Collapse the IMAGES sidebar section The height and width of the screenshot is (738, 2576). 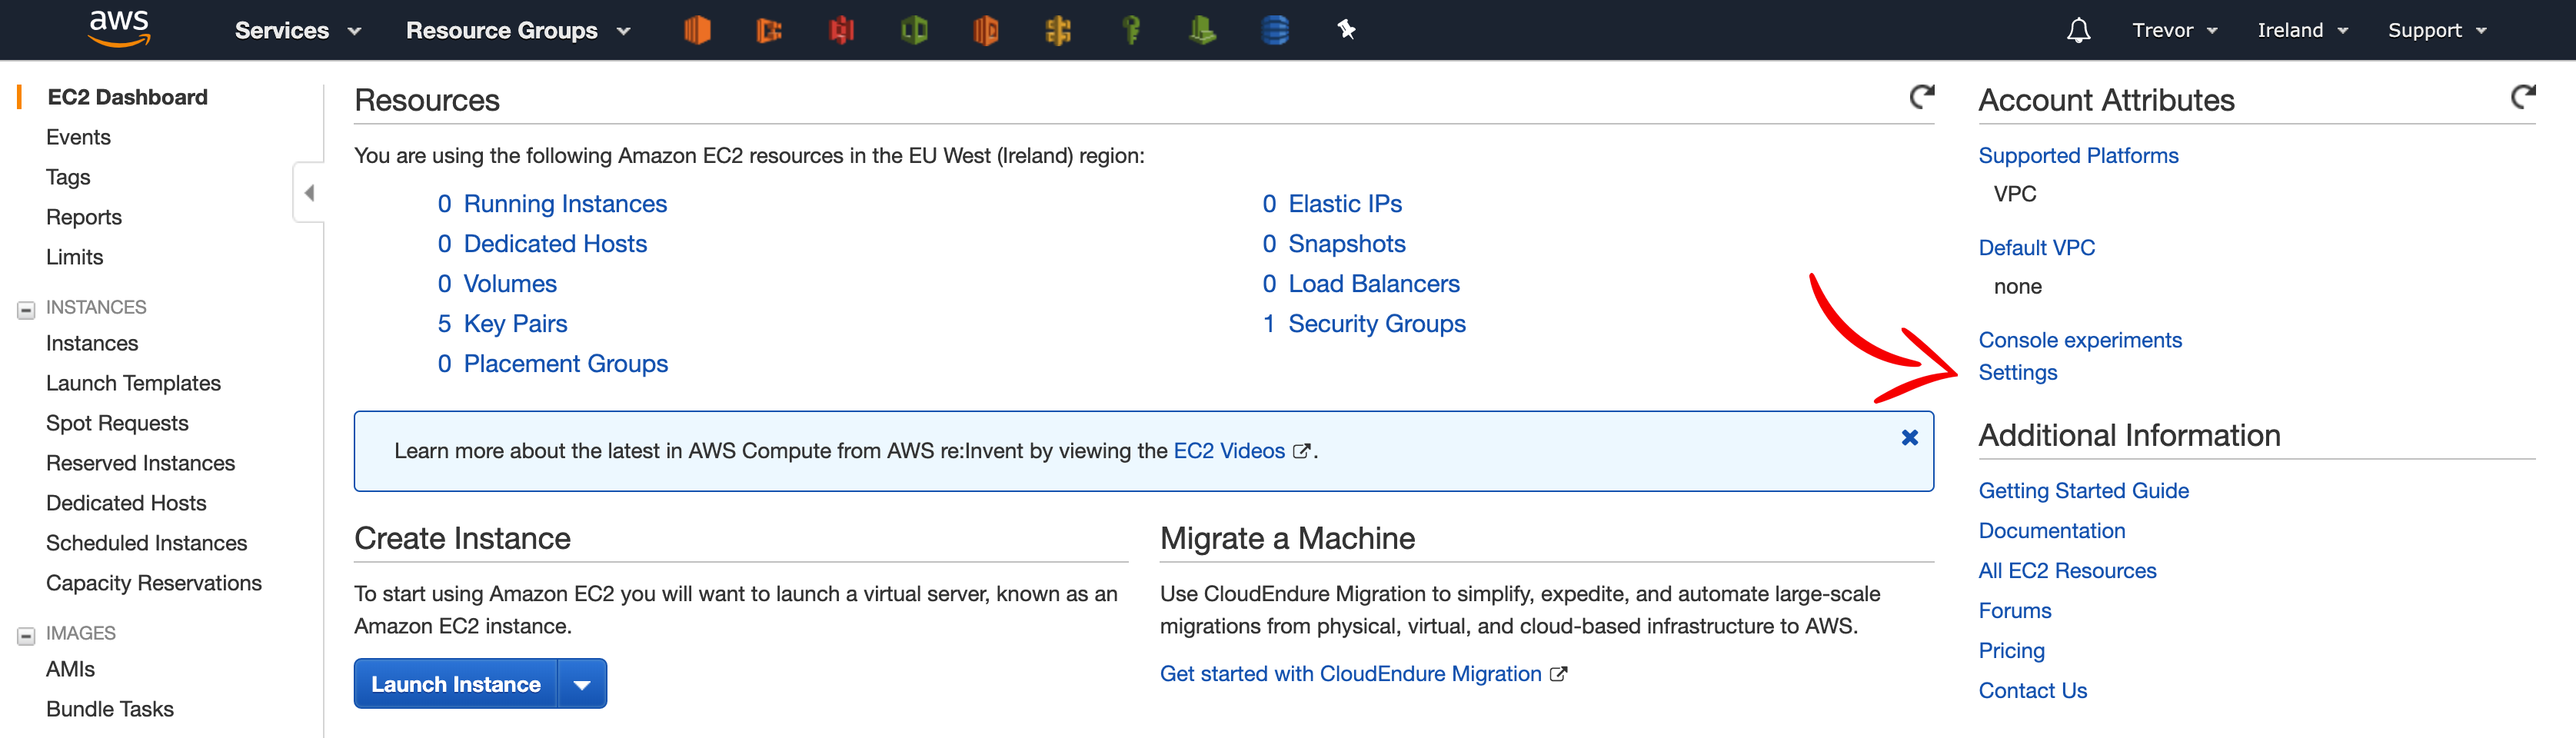(x=26, y=636)
